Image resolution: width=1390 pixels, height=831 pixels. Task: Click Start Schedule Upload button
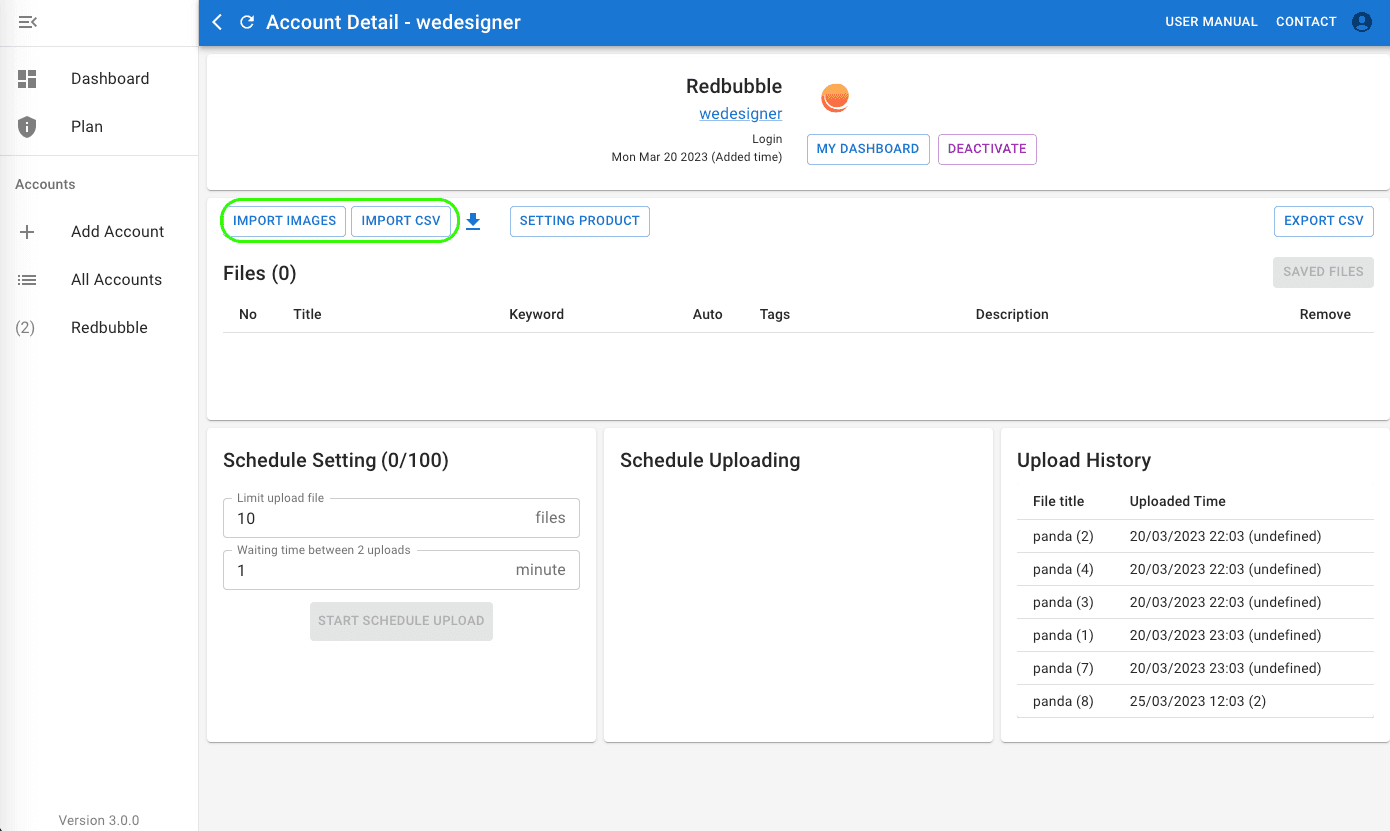(x=401, y=621)
